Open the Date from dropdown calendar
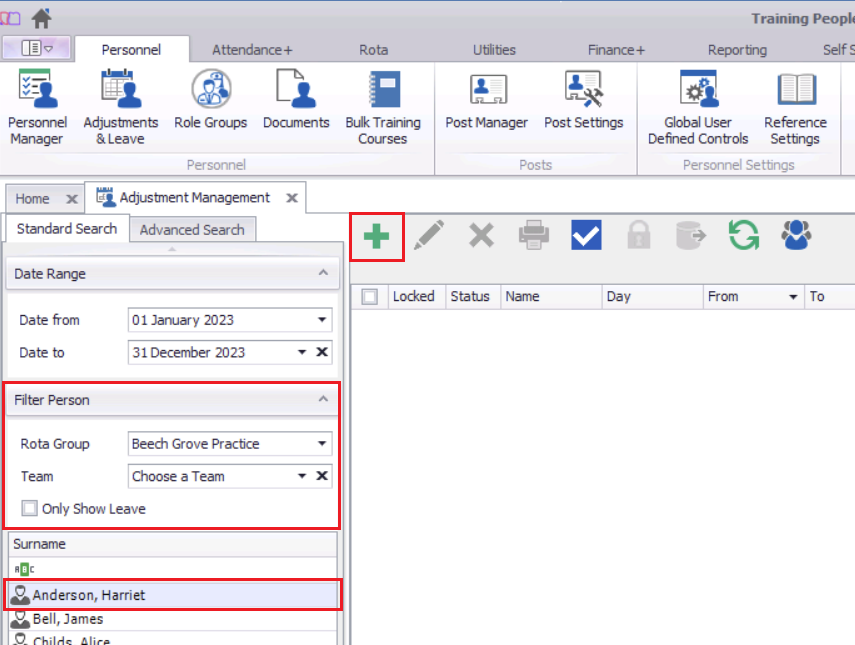 322,320
